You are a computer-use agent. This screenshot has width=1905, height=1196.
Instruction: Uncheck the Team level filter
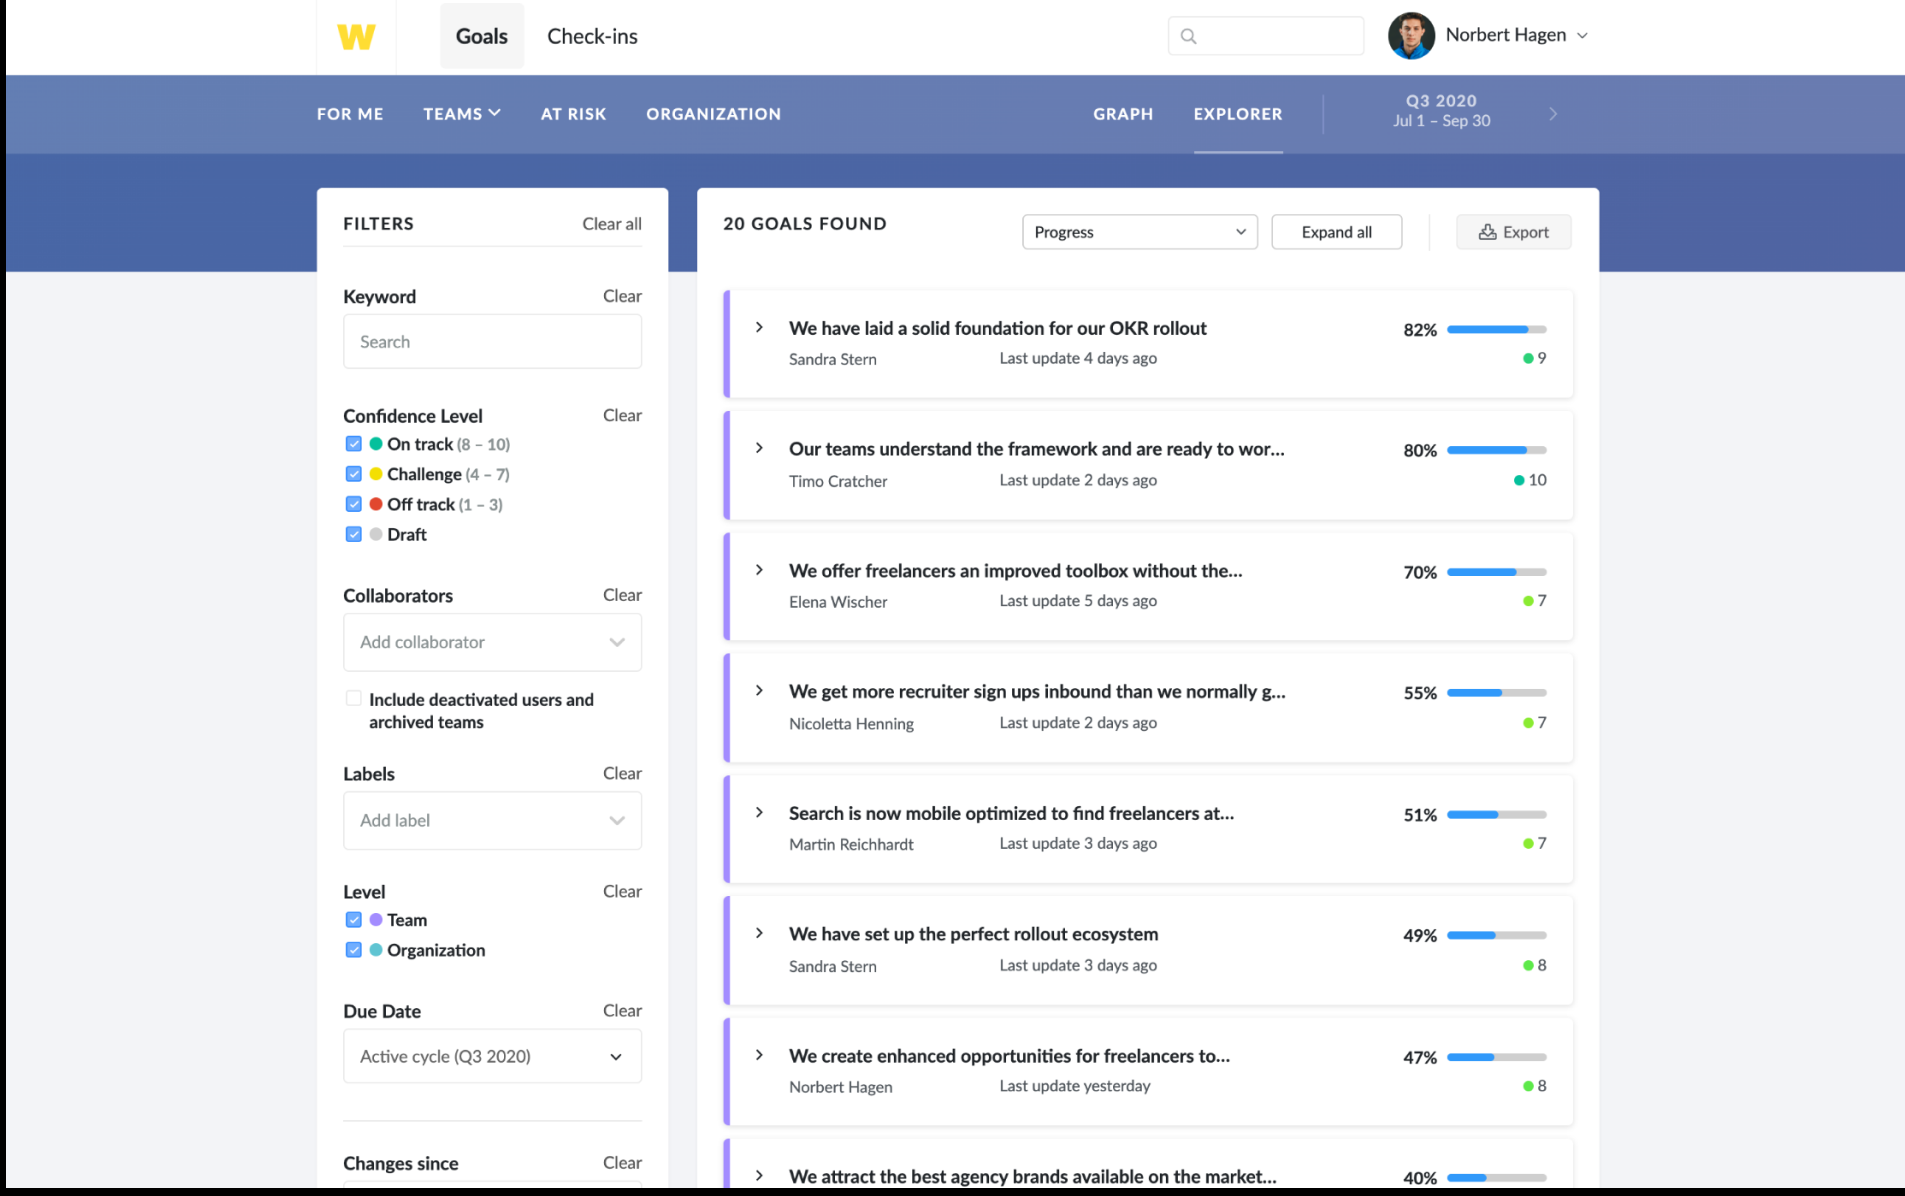[353, 920]
